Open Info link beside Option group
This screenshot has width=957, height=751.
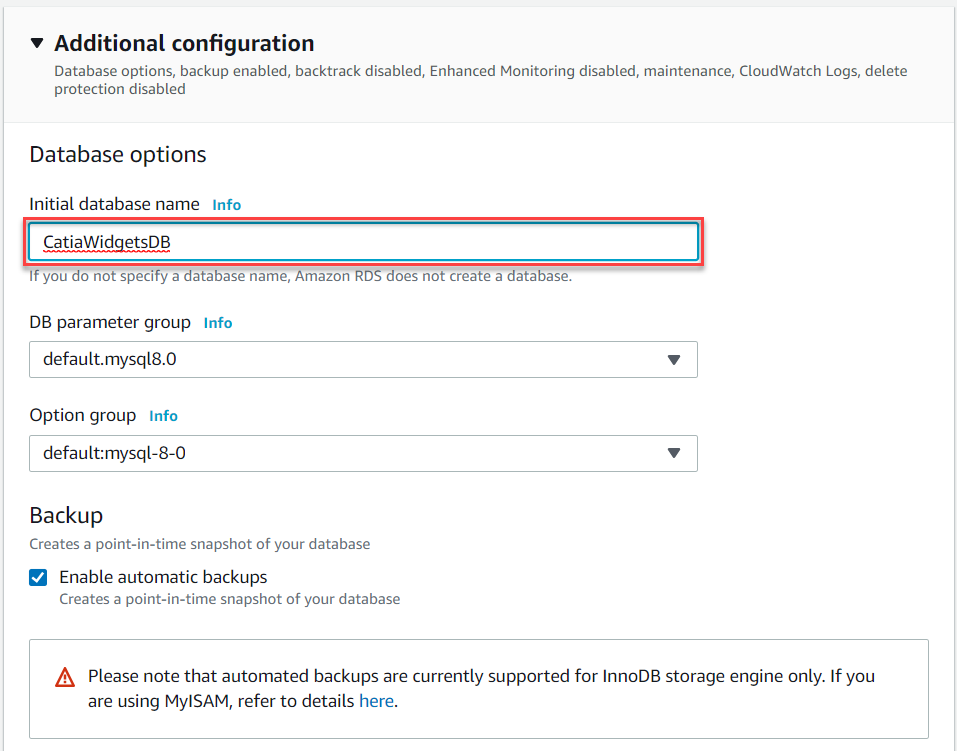(164, 416)
